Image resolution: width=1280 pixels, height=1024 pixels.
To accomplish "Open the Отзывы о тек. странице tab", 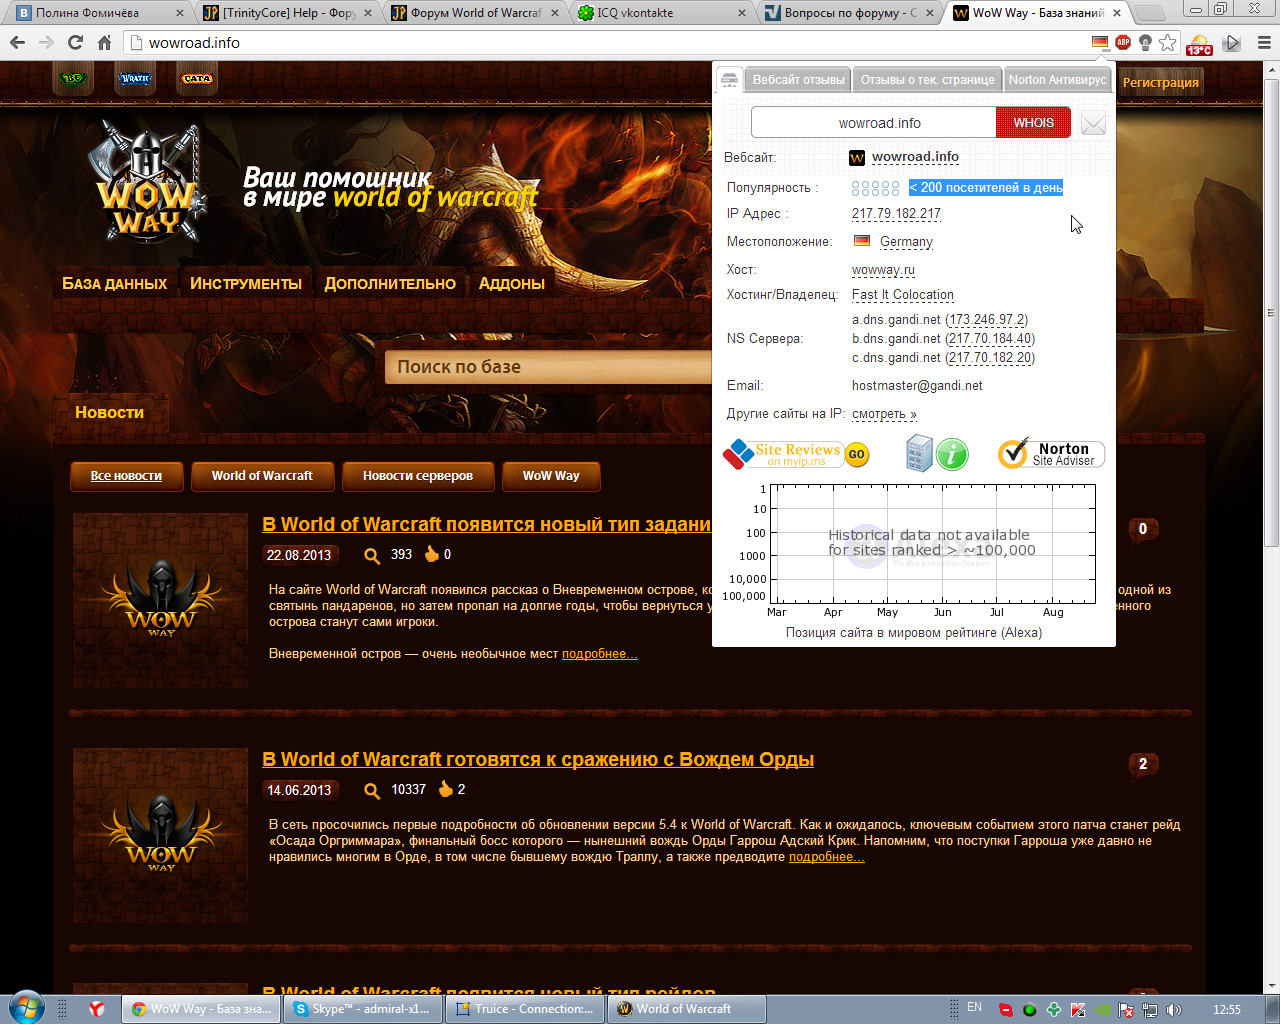I will (927, 80).
